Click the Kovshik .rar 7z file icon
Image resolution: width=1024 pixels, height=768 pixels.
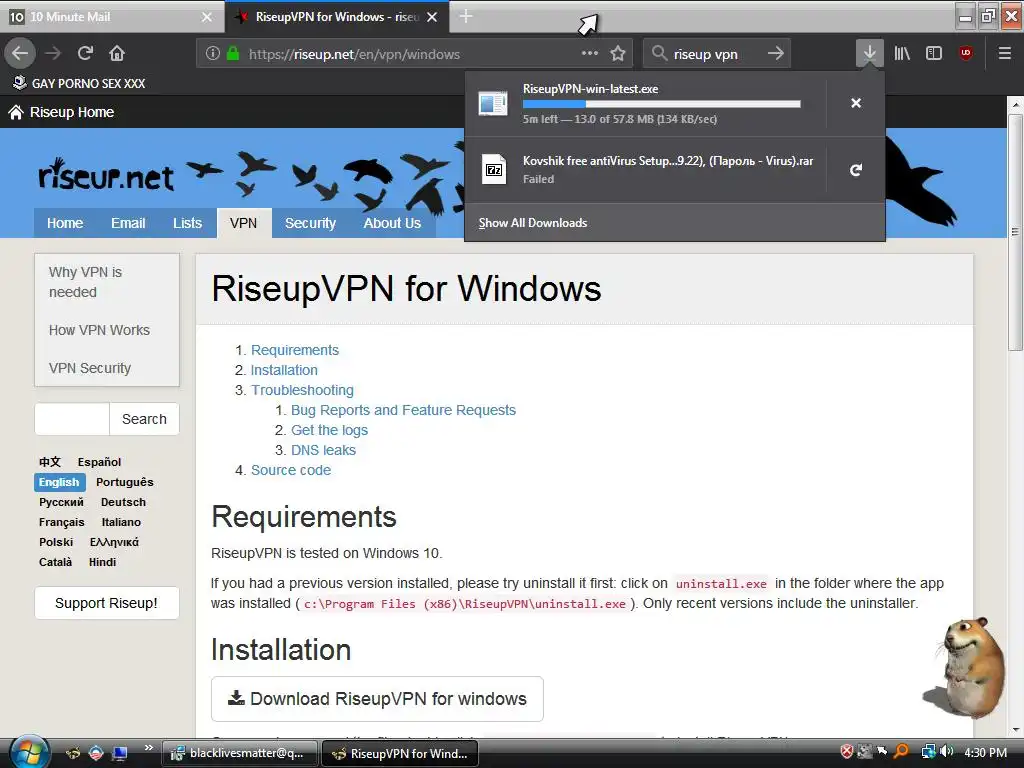(494, 170)
